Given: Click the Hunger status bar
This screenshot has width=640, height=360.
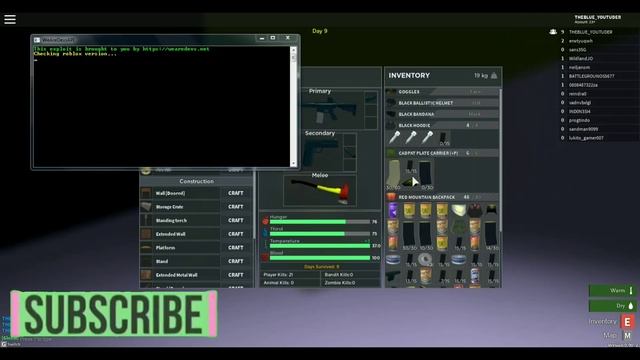Looking at the screenshot, I should 320,222.
